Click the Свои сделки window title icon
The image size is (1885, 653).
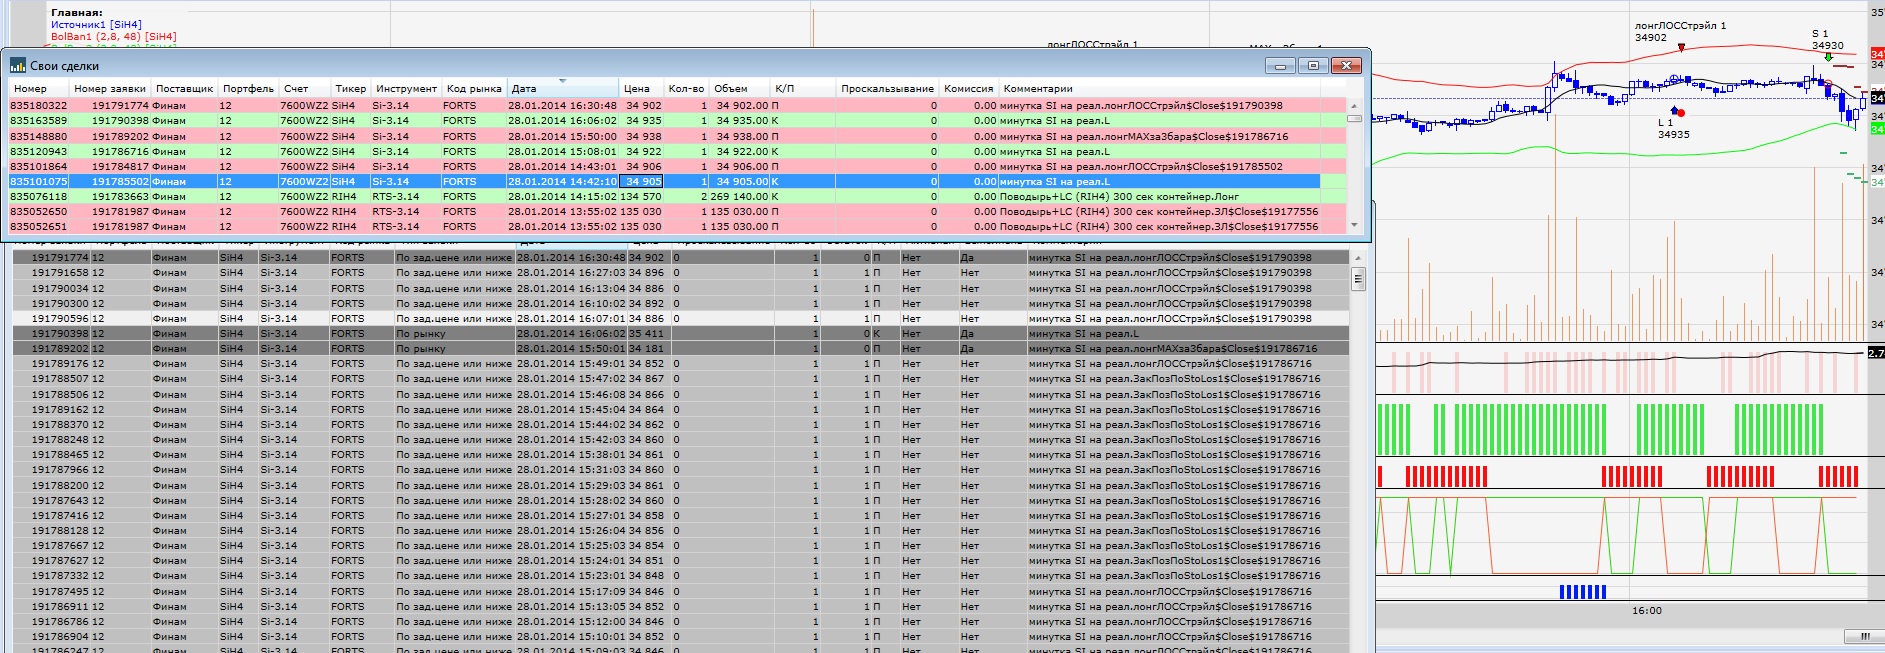[x=18, y=66]
